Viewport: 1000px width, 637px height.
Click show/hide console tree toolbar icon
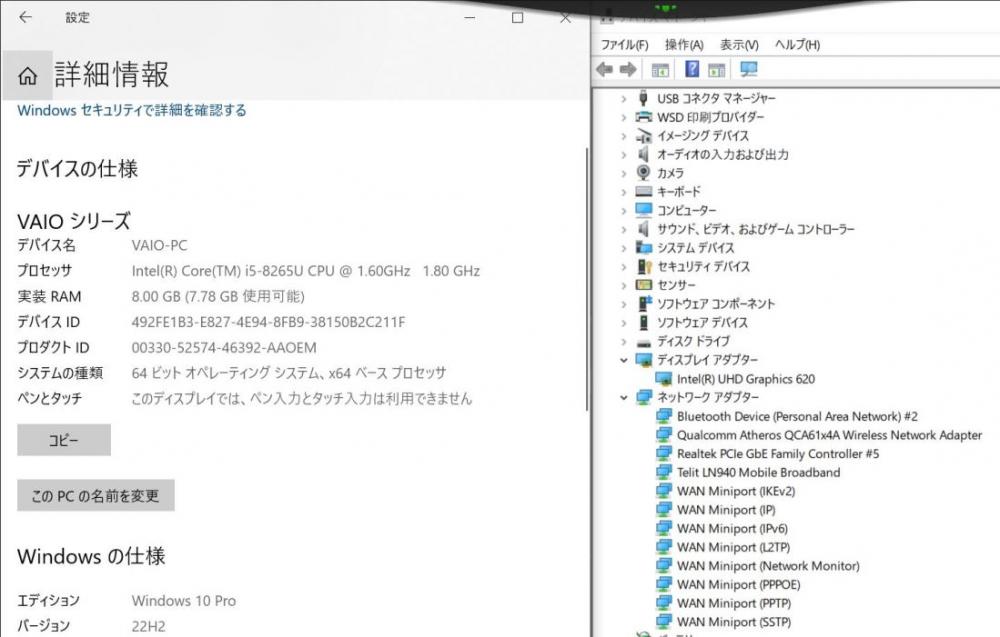660,70
